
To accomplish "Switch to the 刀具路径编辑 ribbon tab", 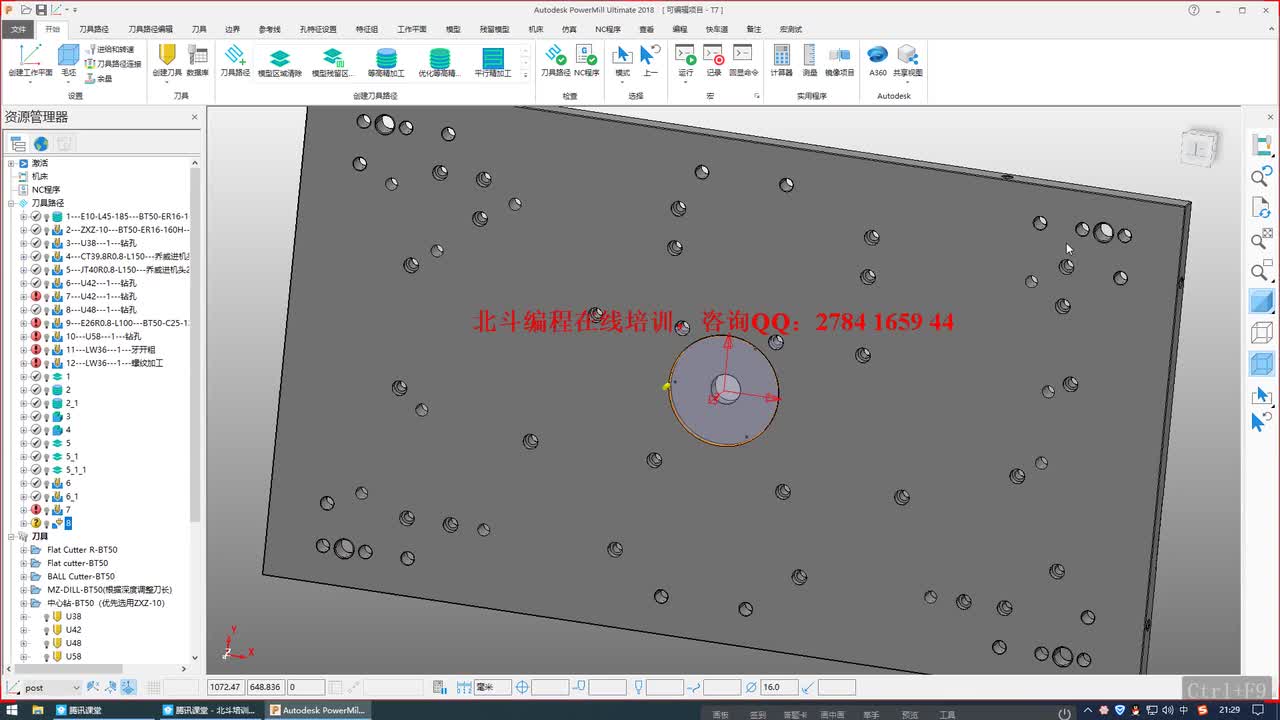I will [150, 29].
